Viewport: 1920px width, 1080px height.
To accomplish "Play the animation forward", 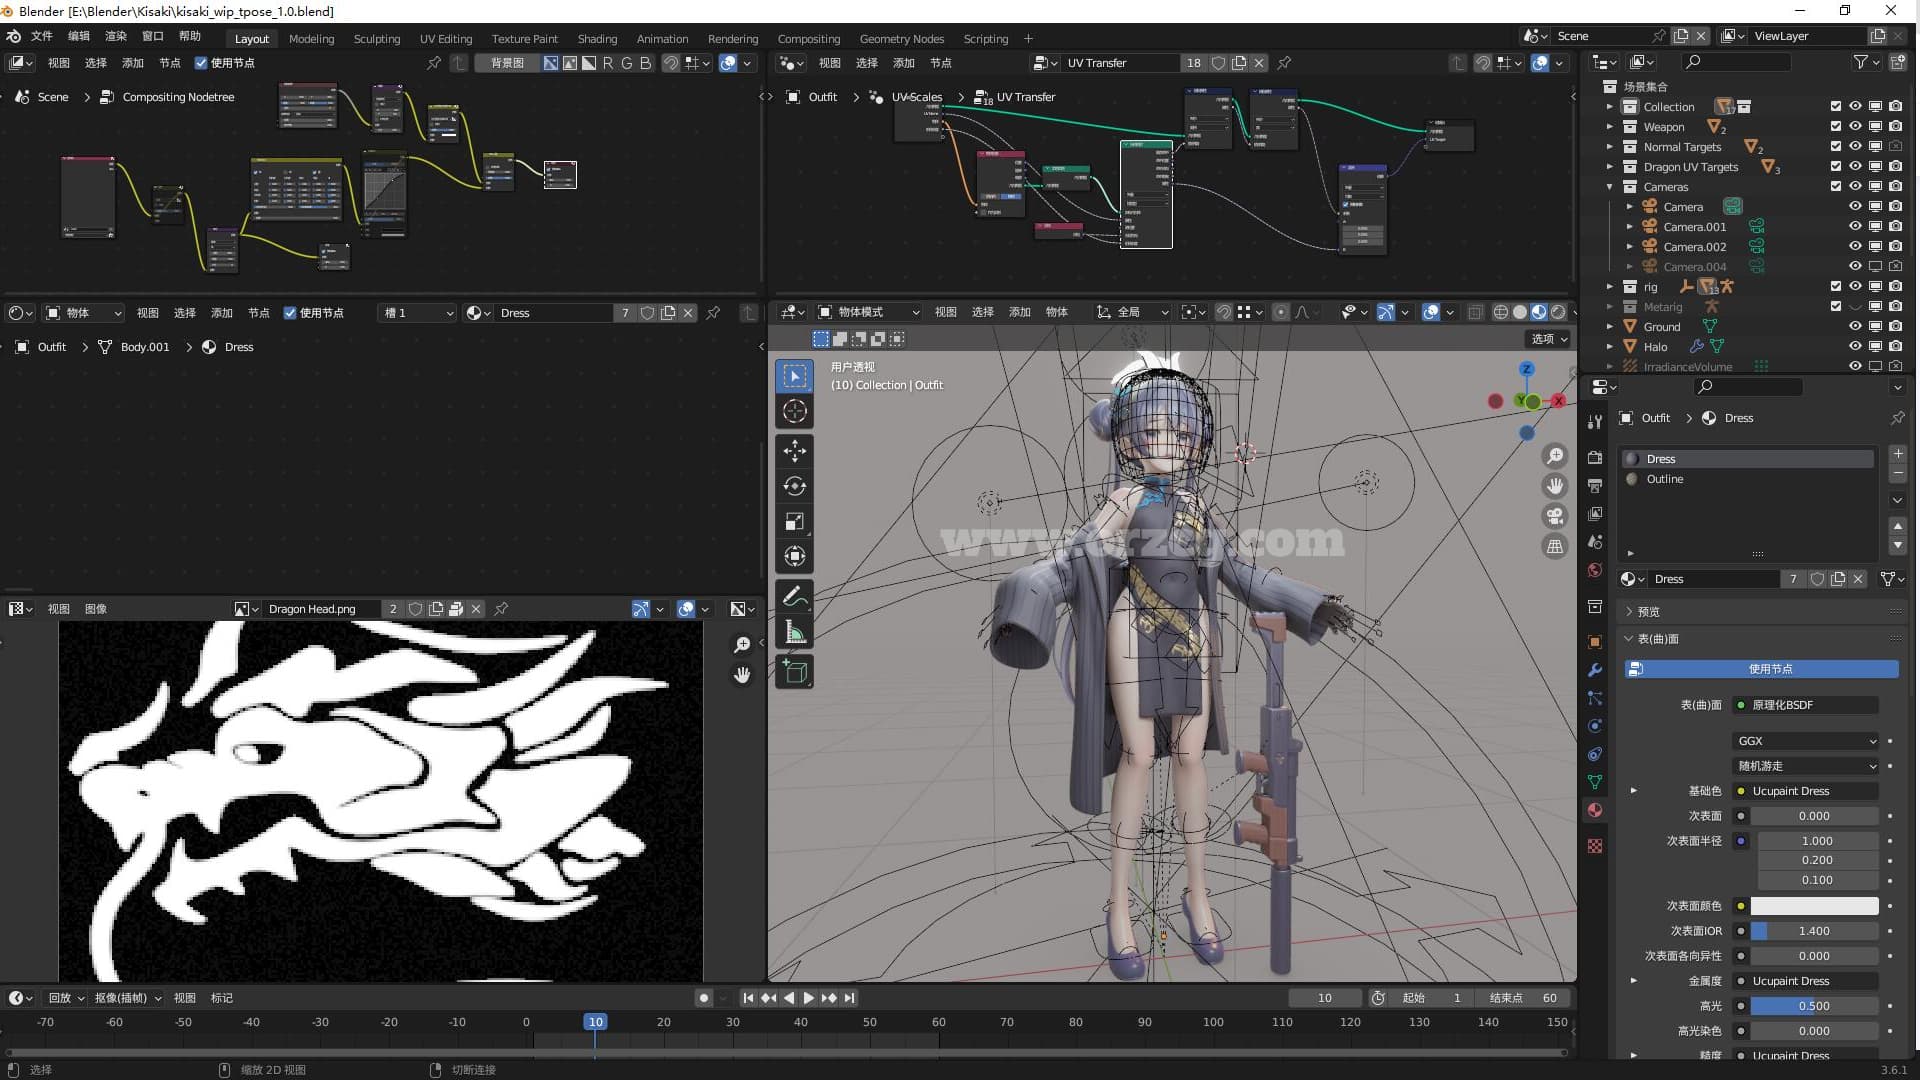I will pos(809,998).
